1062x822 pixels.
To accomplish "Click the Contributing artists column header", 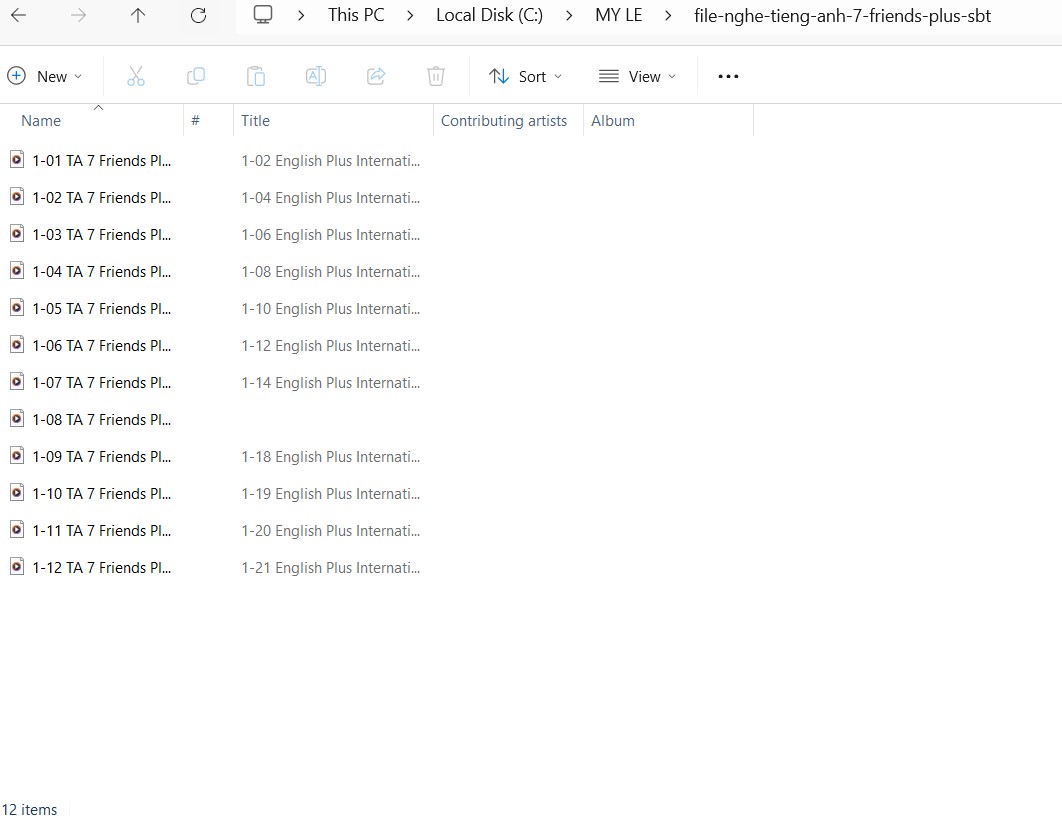I will coord(503,121).
